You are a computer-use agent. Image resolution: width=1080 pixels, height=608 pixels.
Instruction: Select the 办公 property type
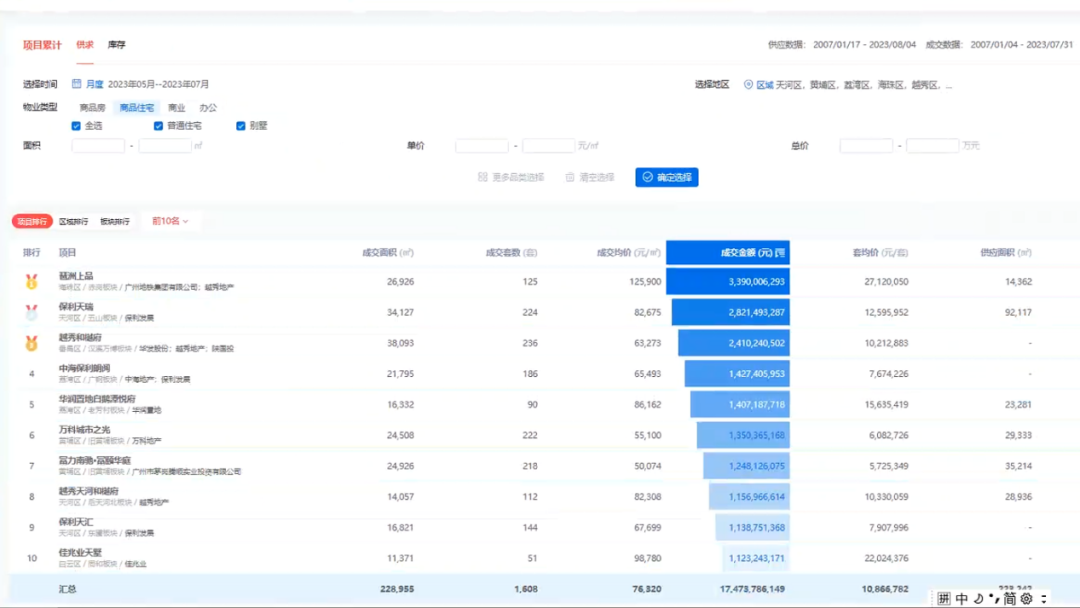point(208,107)
